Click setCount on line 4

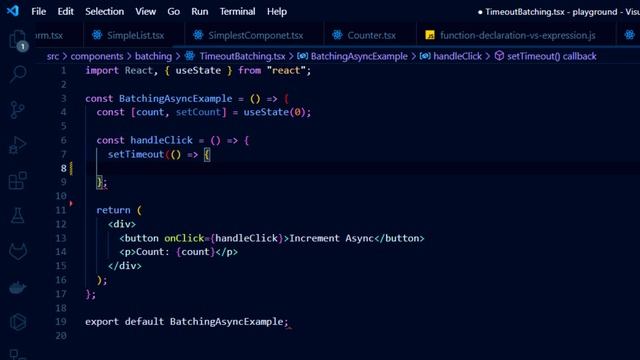(x=198, y=112)
